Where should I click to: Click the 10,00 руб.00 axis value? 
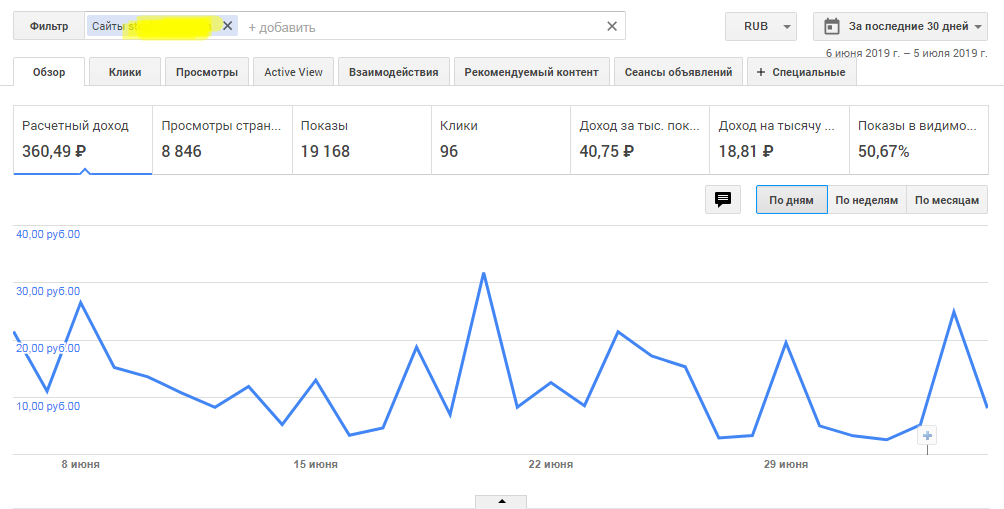pyautogui.click(x=48, y=406)
